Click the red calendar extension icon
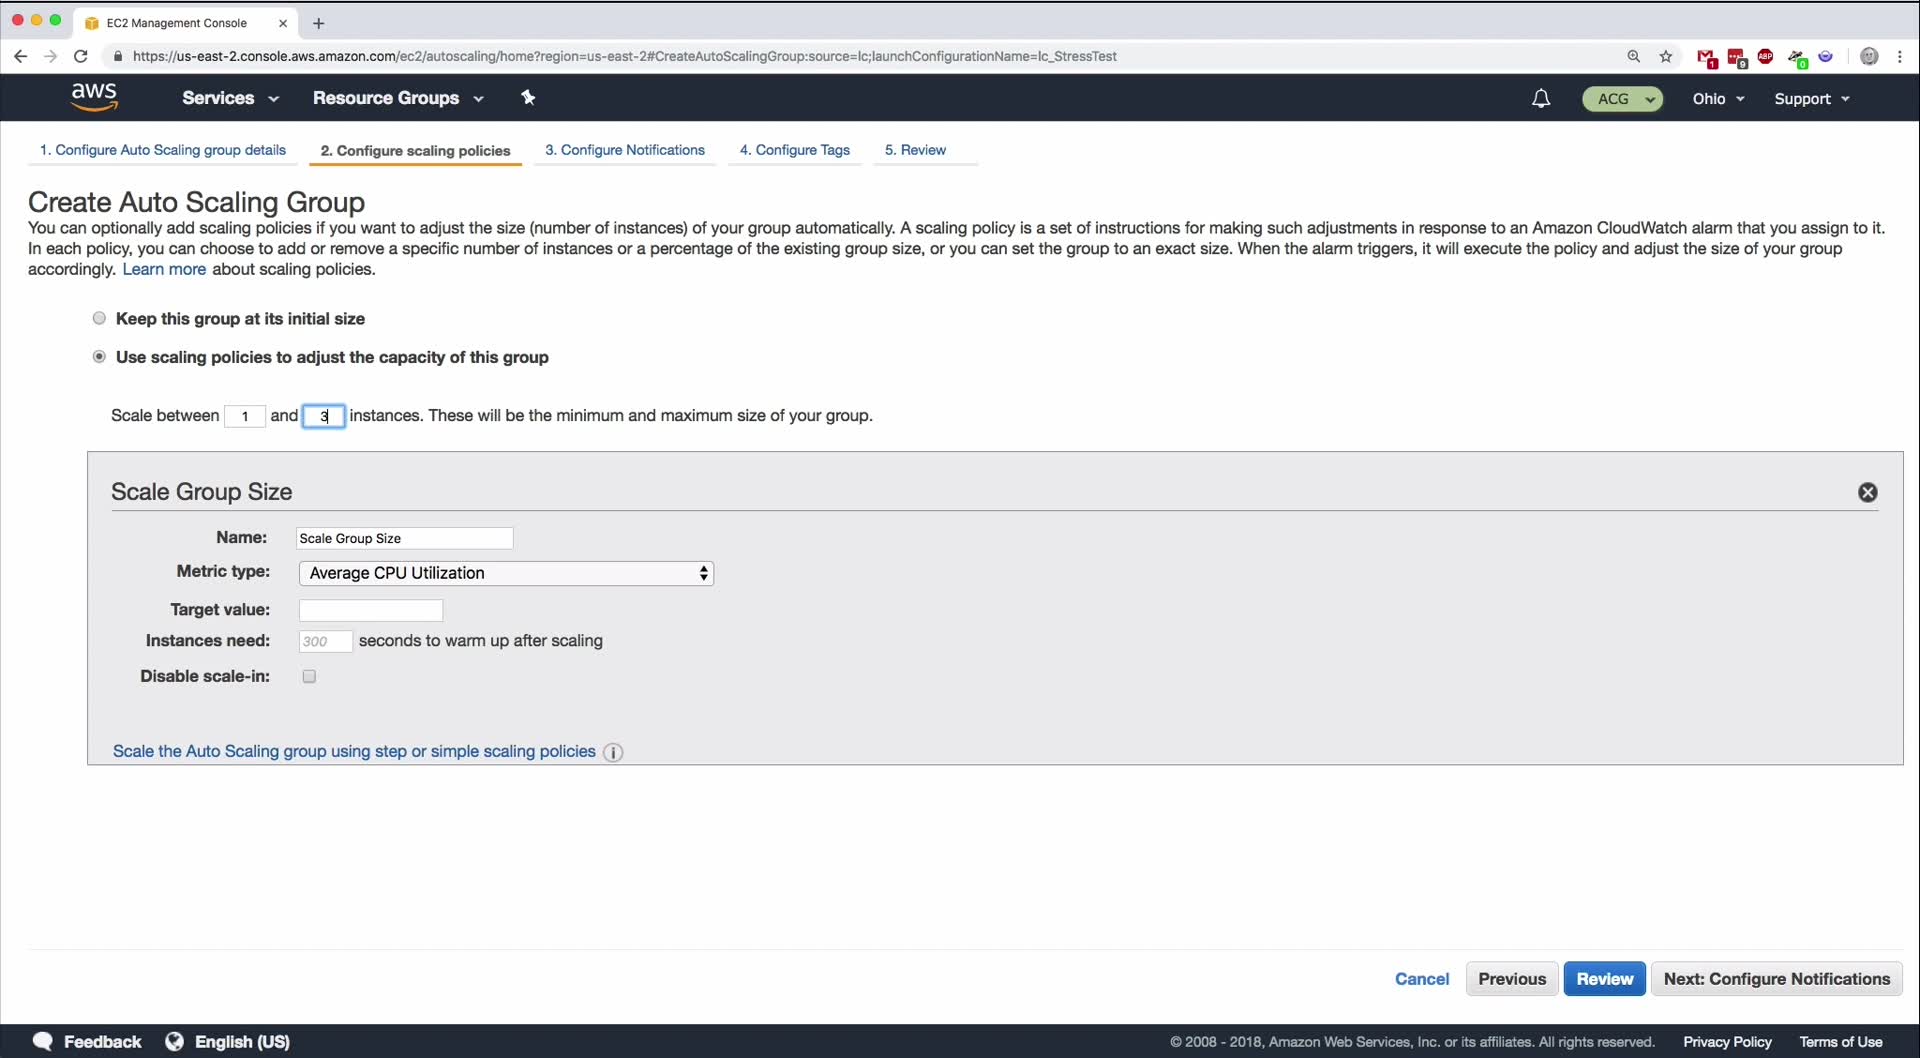This screenshot has height=1058, width=1920. click(1737, 57)
